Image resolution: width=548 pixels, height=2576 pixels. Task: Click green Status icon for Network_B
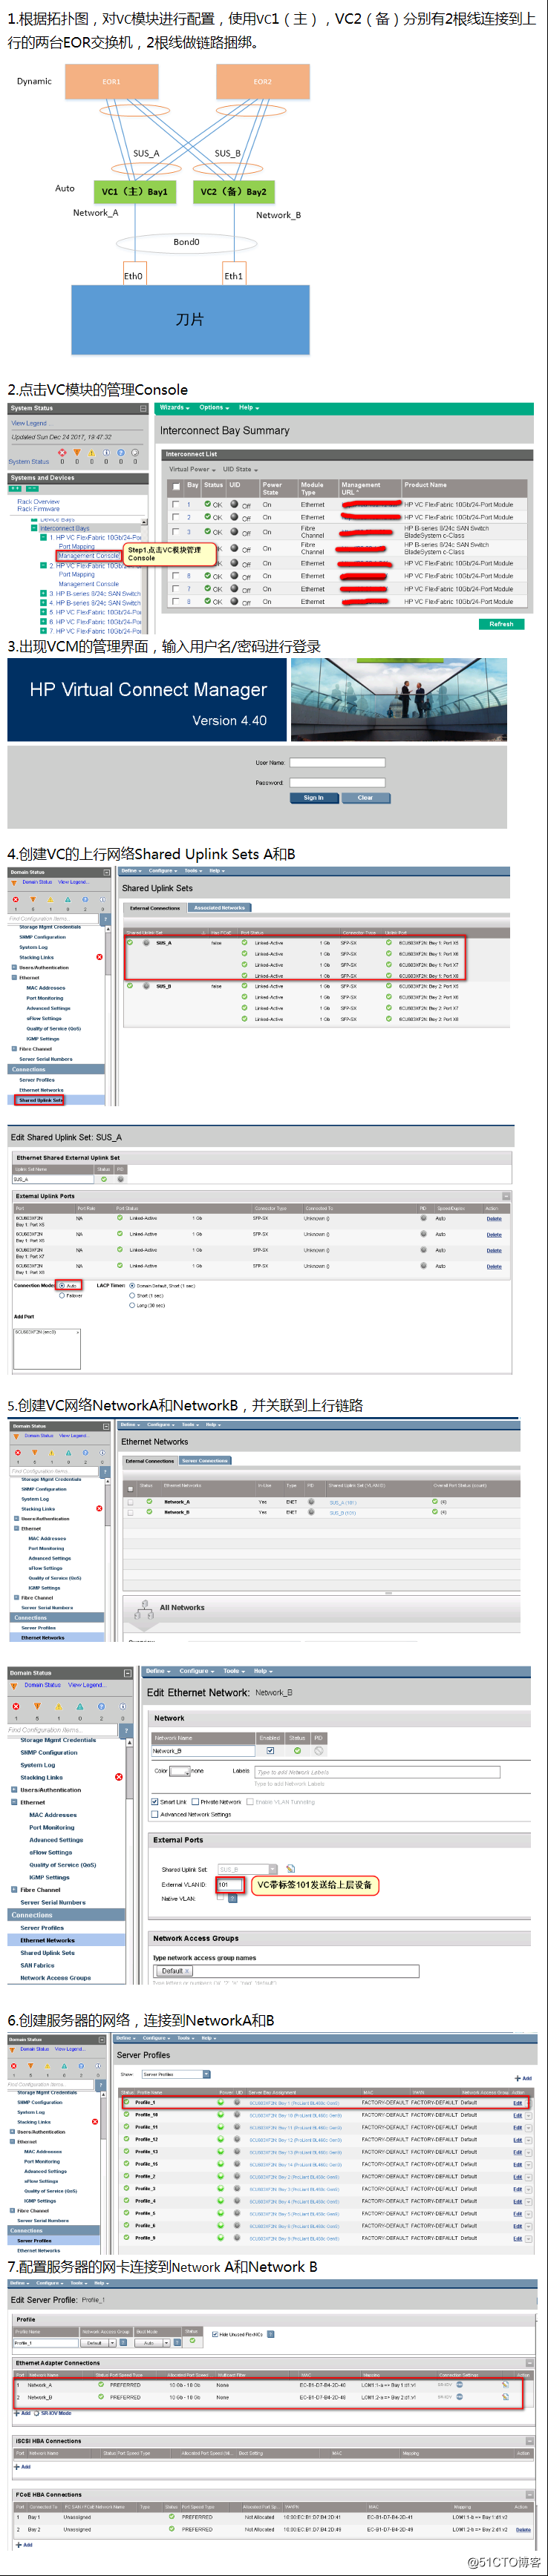(x=297, y=1750)
